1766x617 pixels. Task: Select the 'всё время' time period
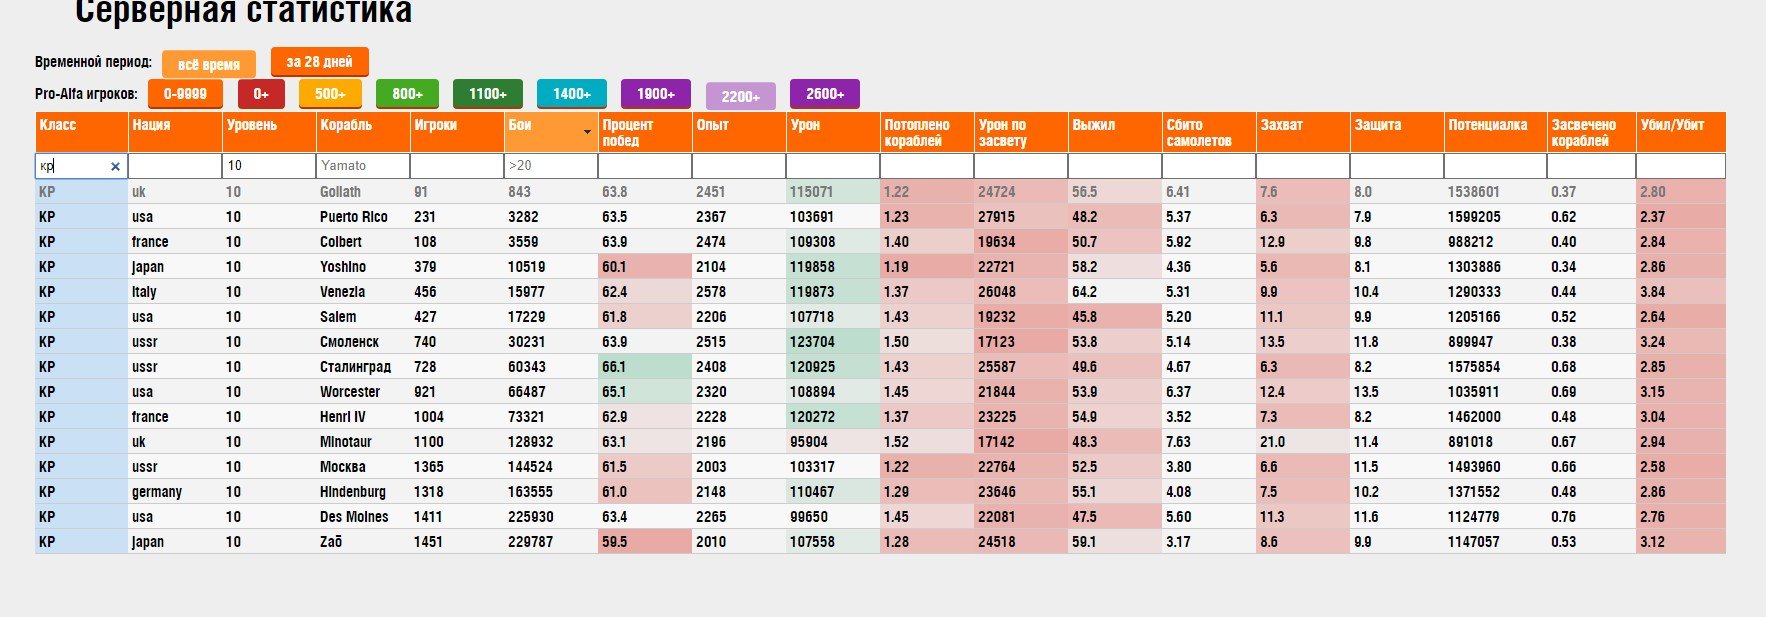pyautogui.click(x=208, y=65)
